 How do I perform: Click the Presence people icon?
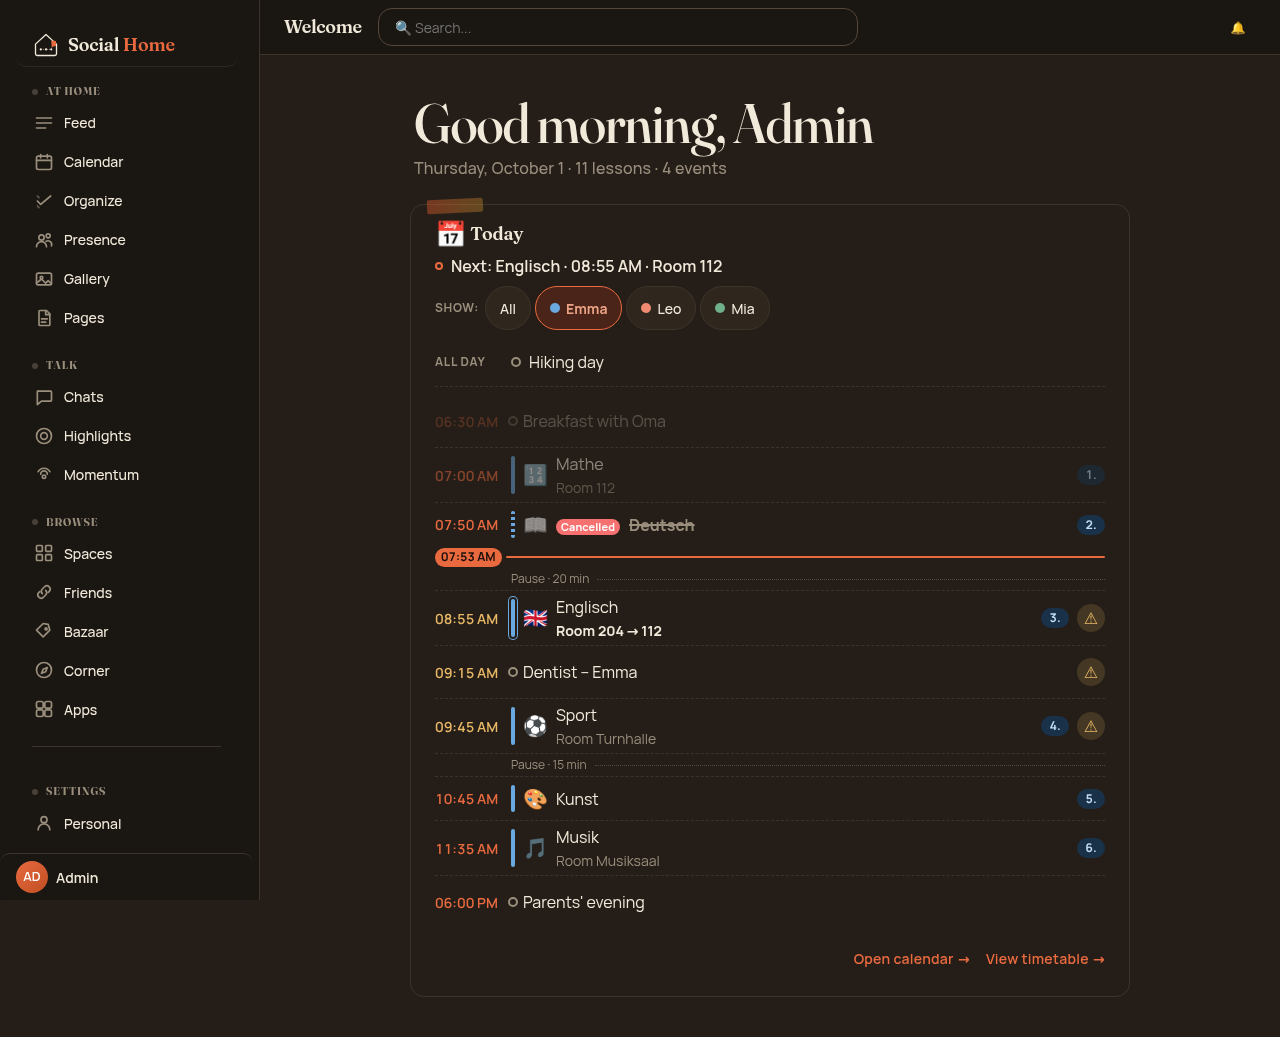pyautogui.click(x=44, y=240)
